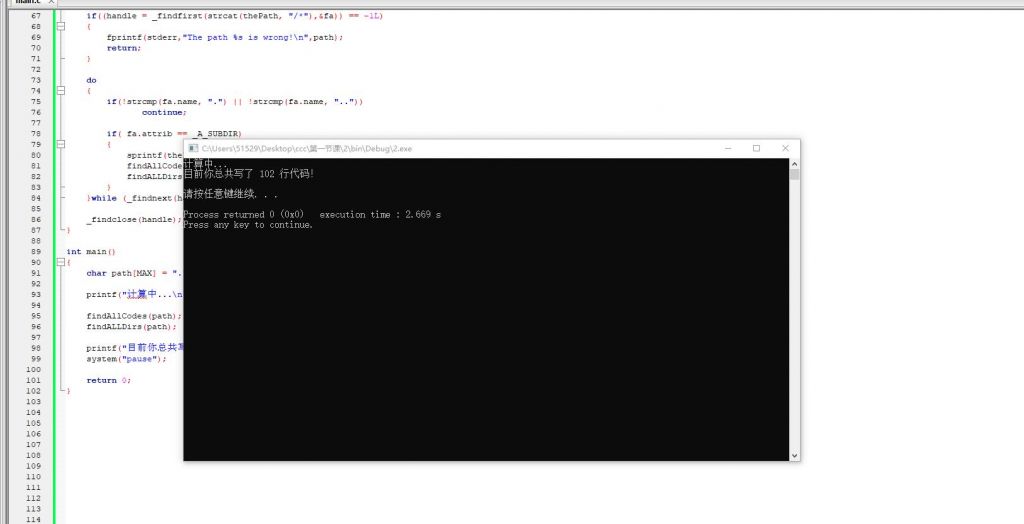The image size is (1024, 524).
Task: Collapse the code block at line 68
Action: click(x=60, y=27)
